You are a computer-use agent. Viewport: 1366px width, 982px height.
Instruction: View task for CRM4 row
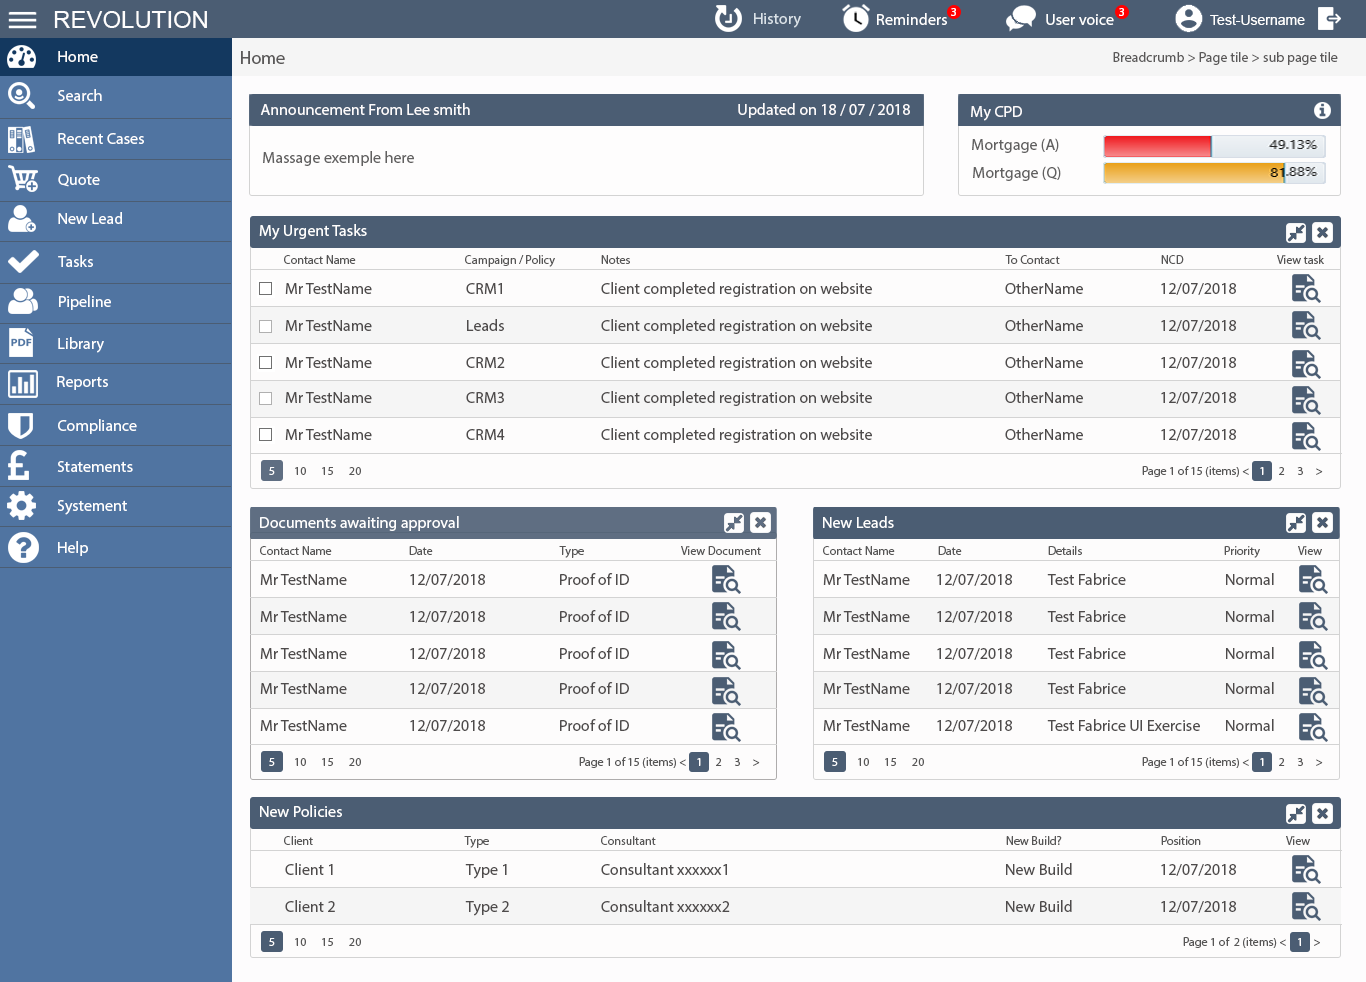point(1306,436)
